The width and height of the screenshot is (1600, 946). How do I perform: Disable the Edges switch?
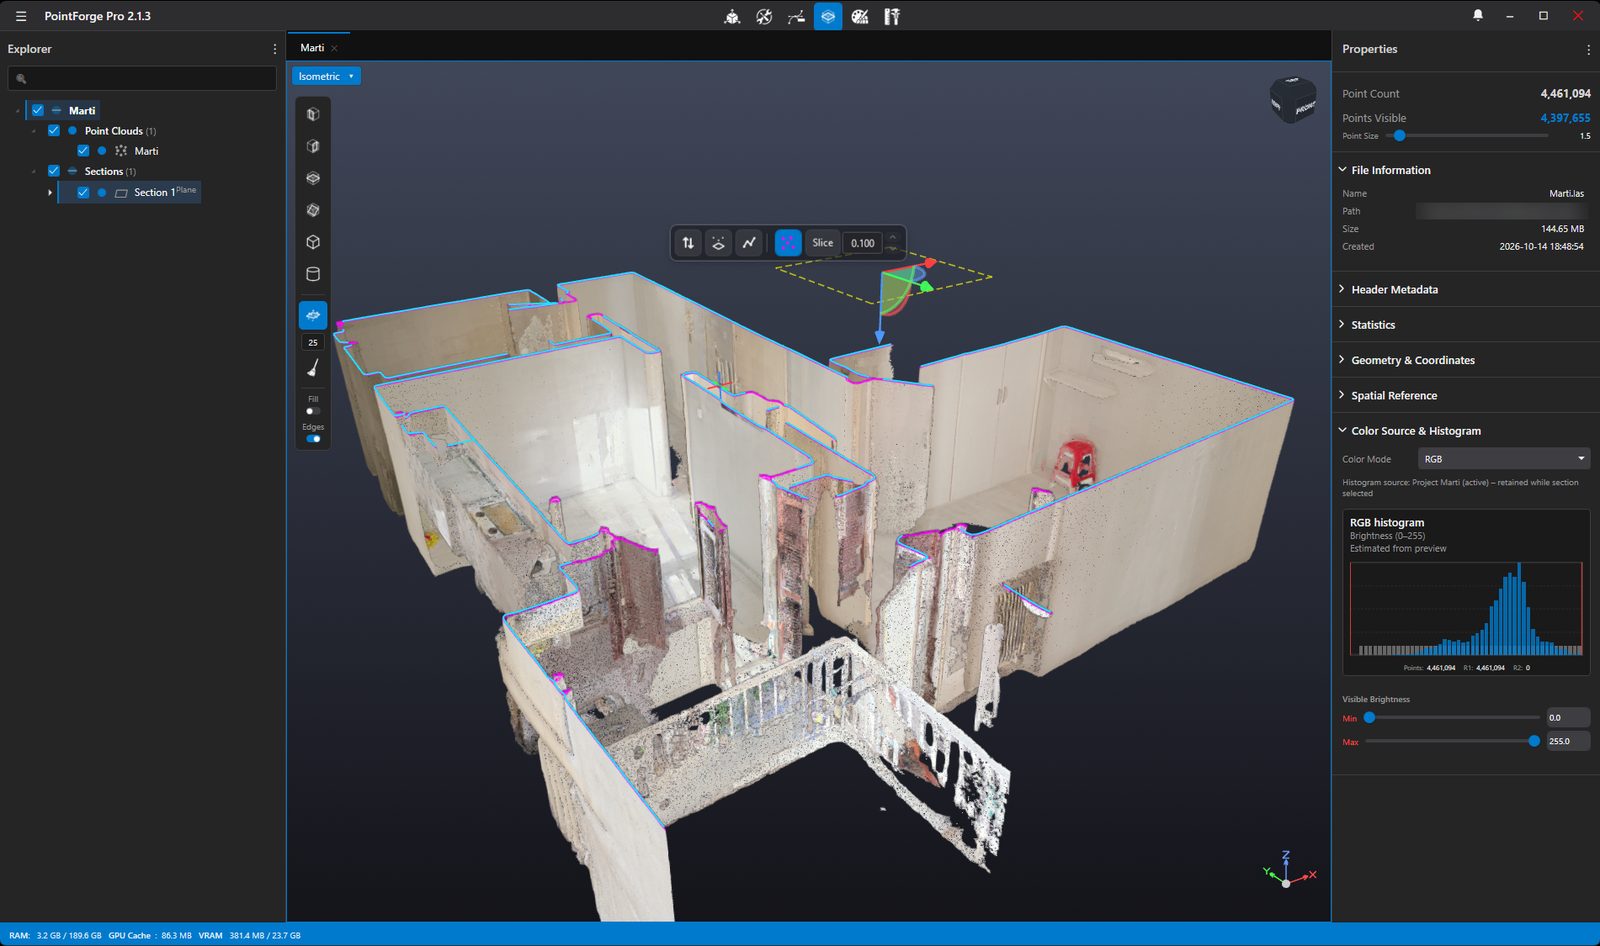coord(313,439)
